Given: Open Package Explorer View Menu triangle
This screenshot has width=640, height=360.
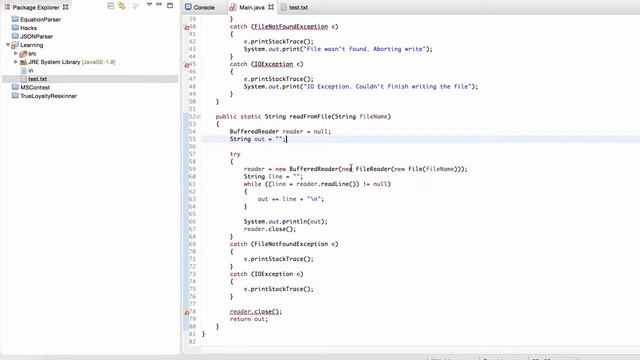Looking at the screenshot, I should (149, 5).
